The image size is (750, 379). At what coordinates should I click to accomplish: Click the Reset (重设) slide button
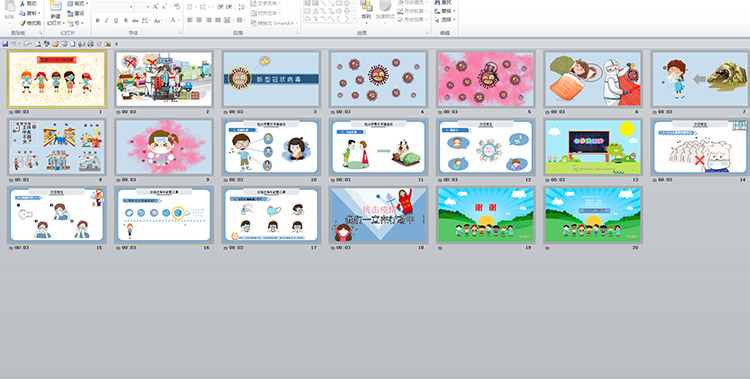click(77, 13)
